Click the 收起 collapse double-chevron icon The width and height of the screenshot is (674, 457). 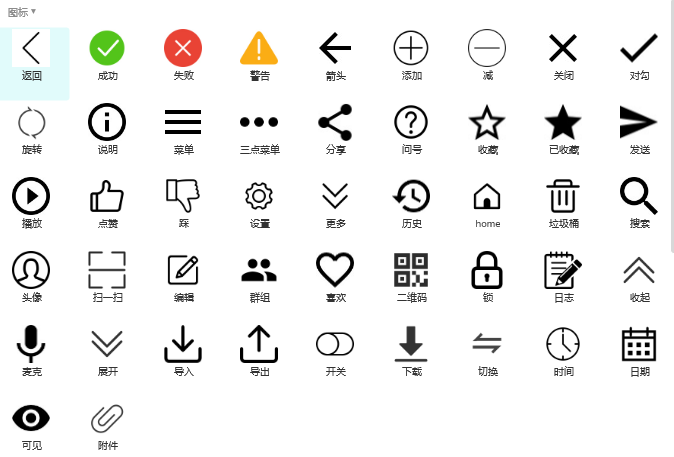(639, 270)
